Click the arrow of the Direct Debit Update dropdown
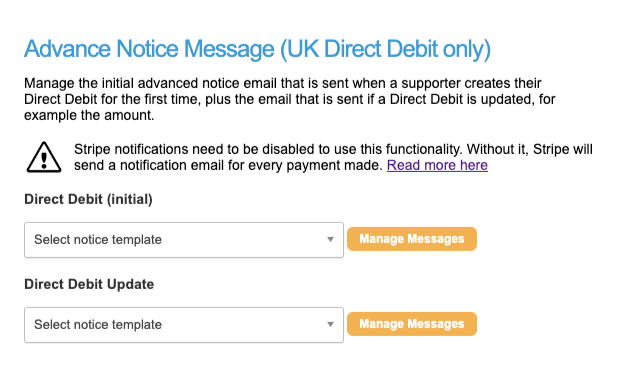This screenshot has width=619, height=380. [x=330, y=324]
